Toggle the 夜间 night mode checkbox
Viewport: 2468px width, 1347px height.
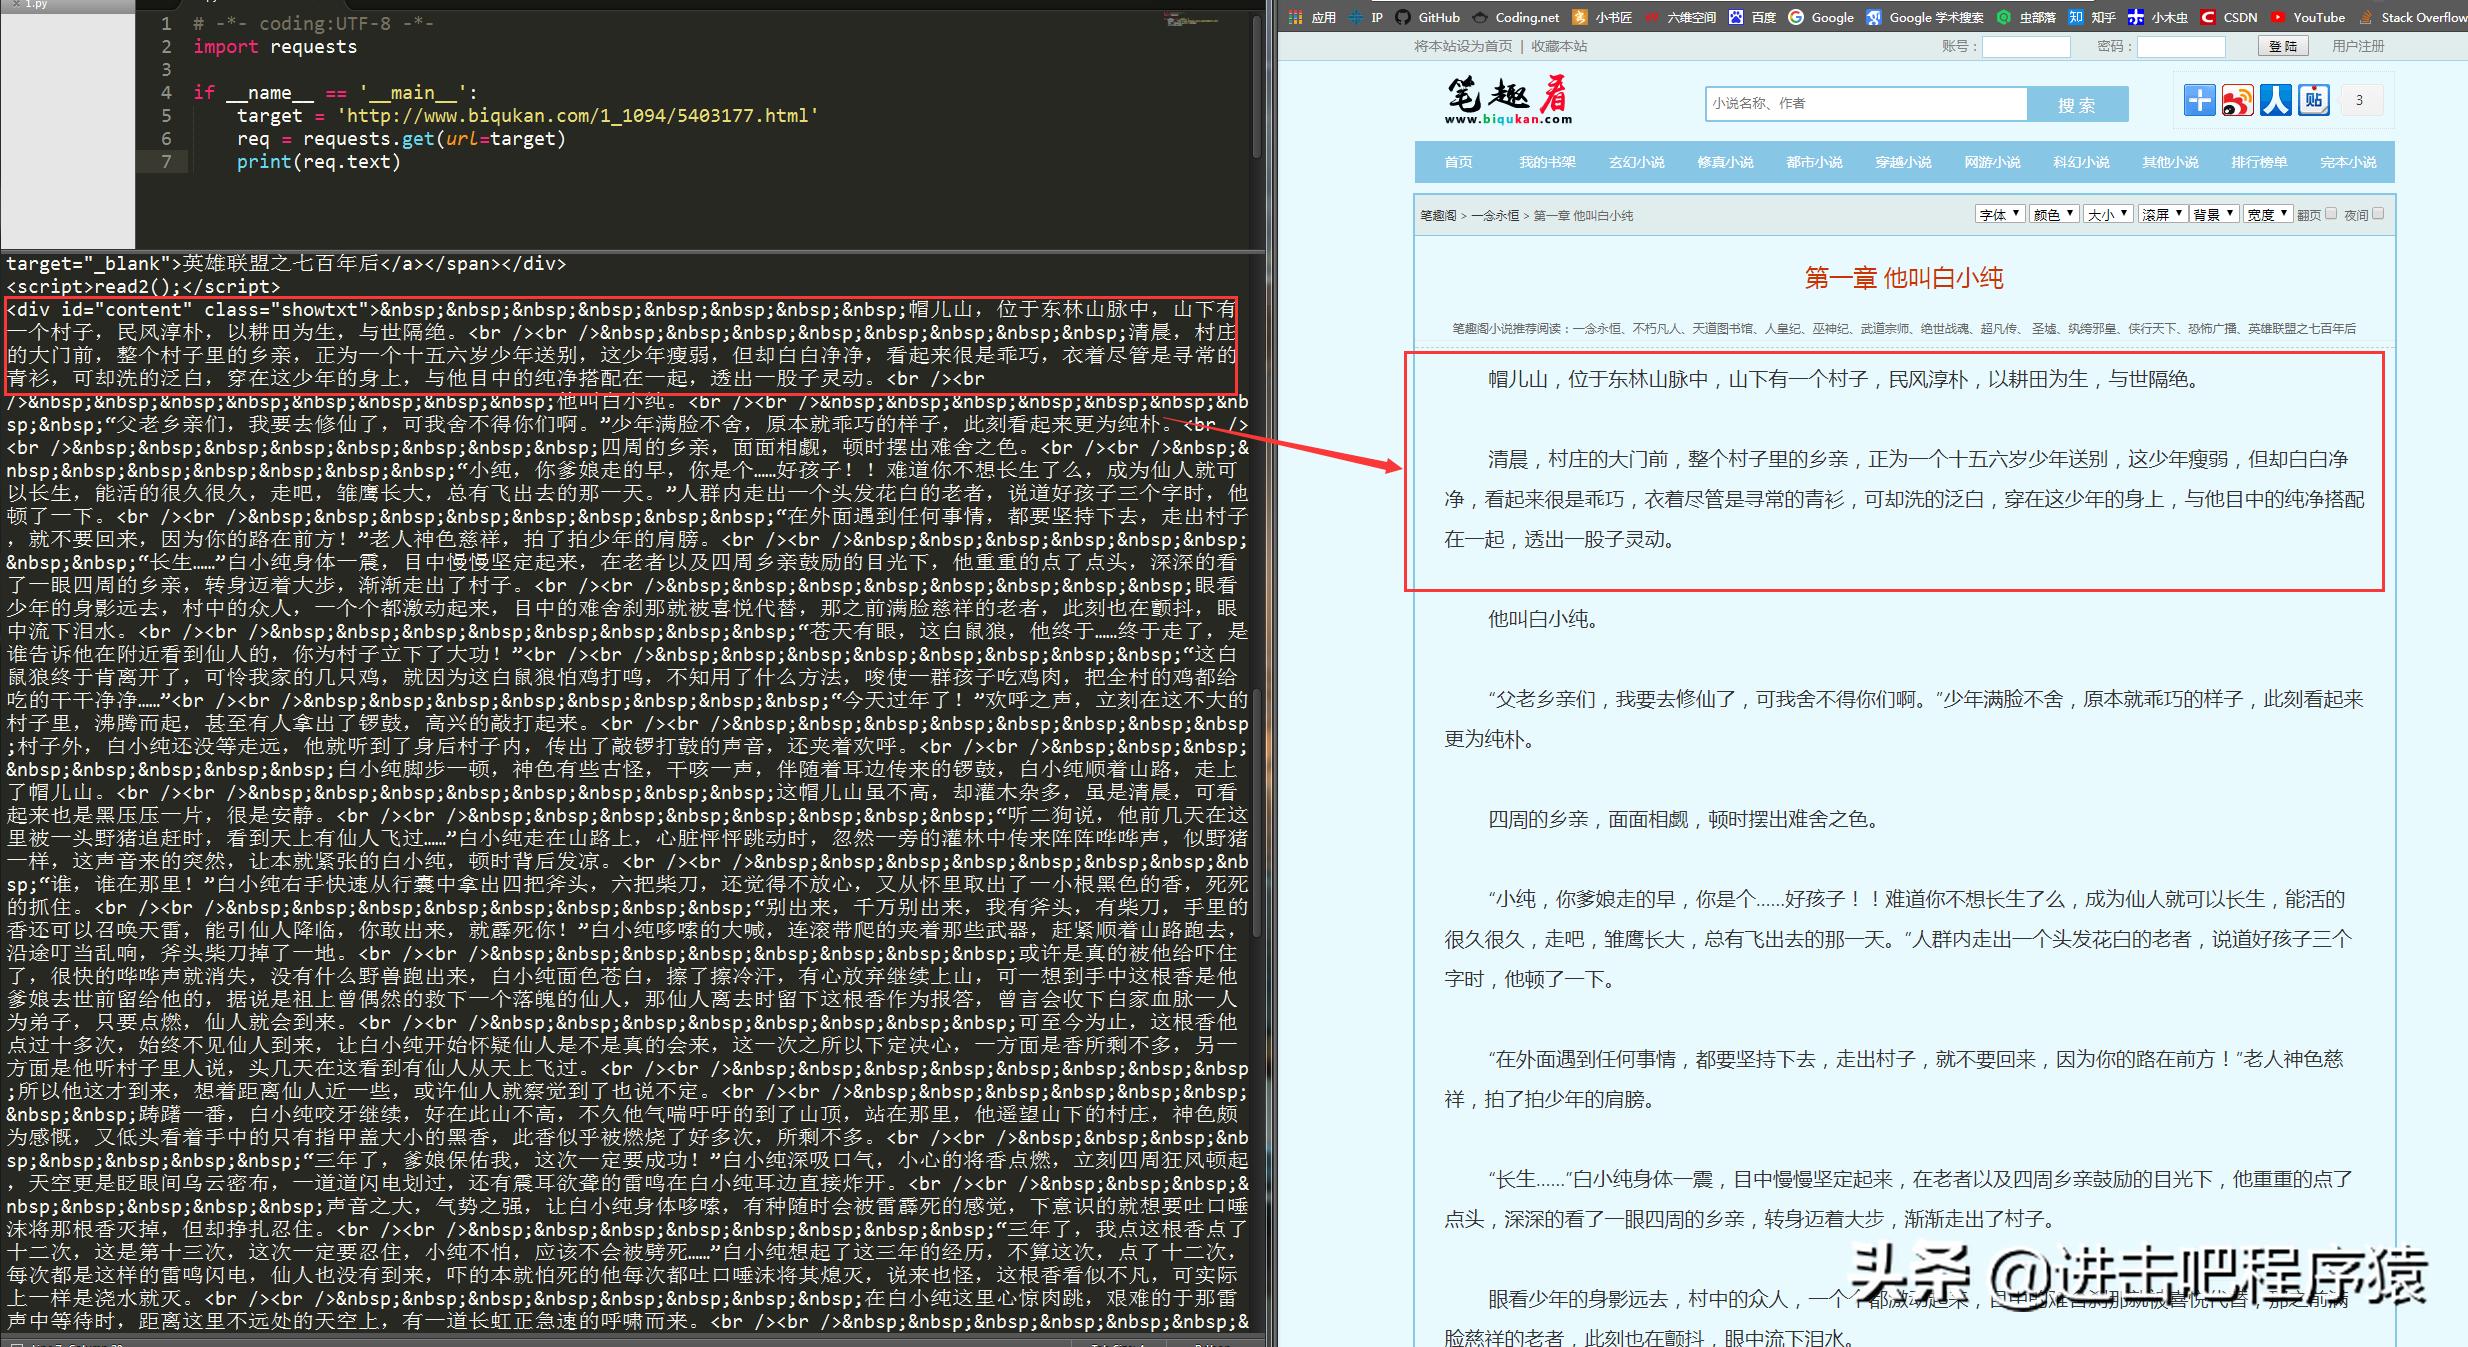pyautogui.click(x=2378, y=213)
